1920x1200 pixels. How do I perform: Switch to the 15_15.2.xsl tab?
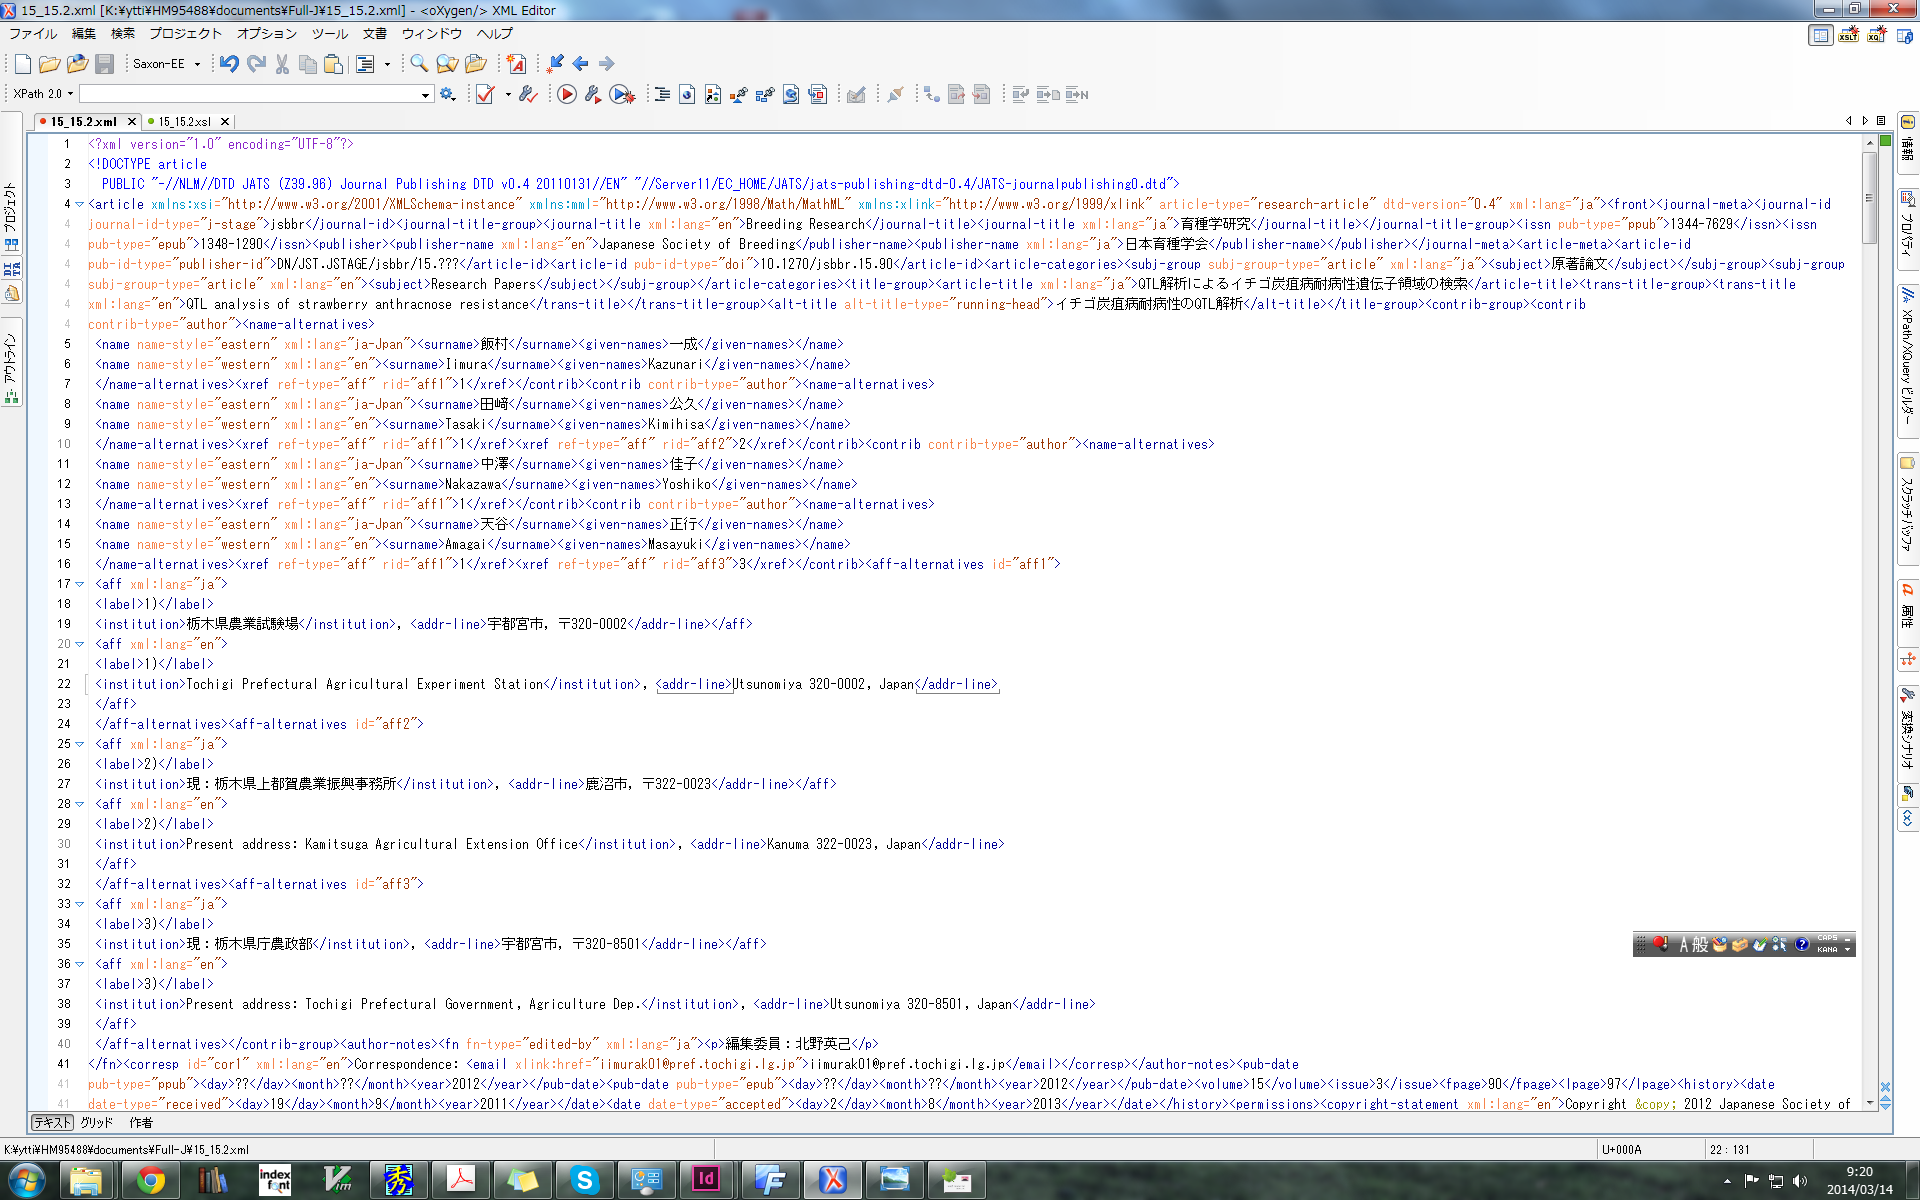pyautogui.click(x=184, y=122)
